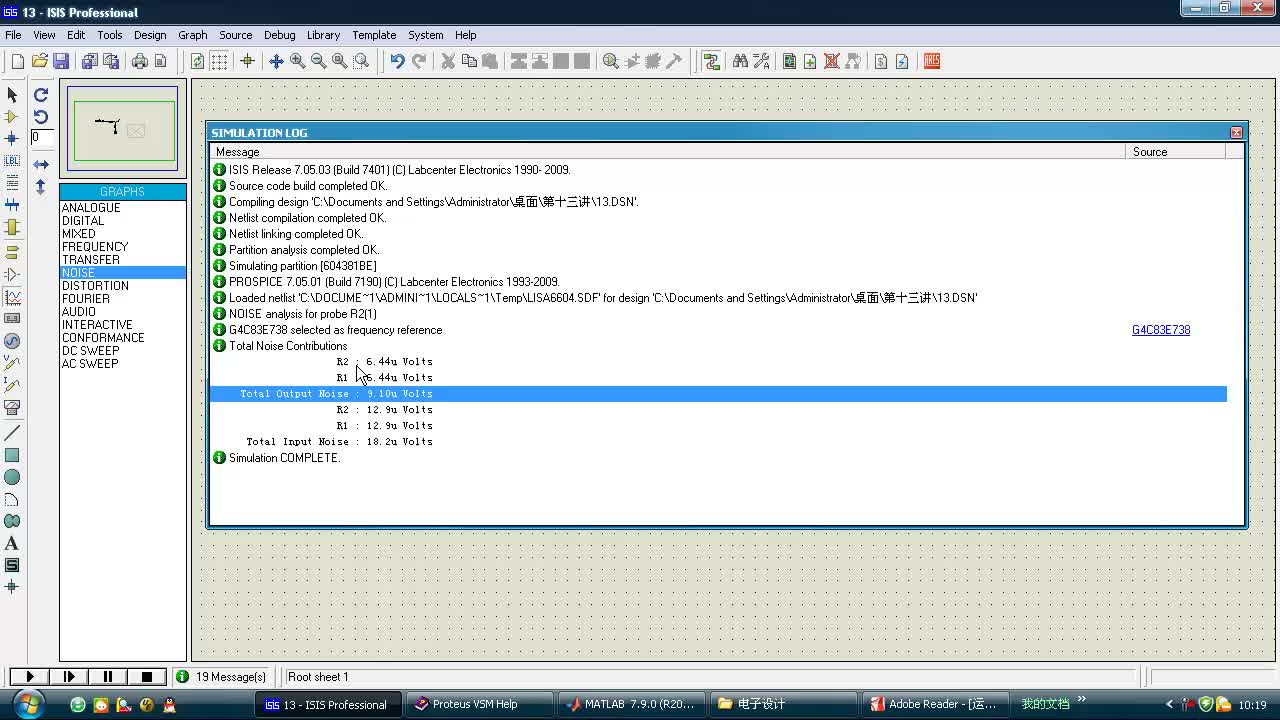Select 2D graphics line tool
Screen dimensions: 1280x720
[12, 433]
